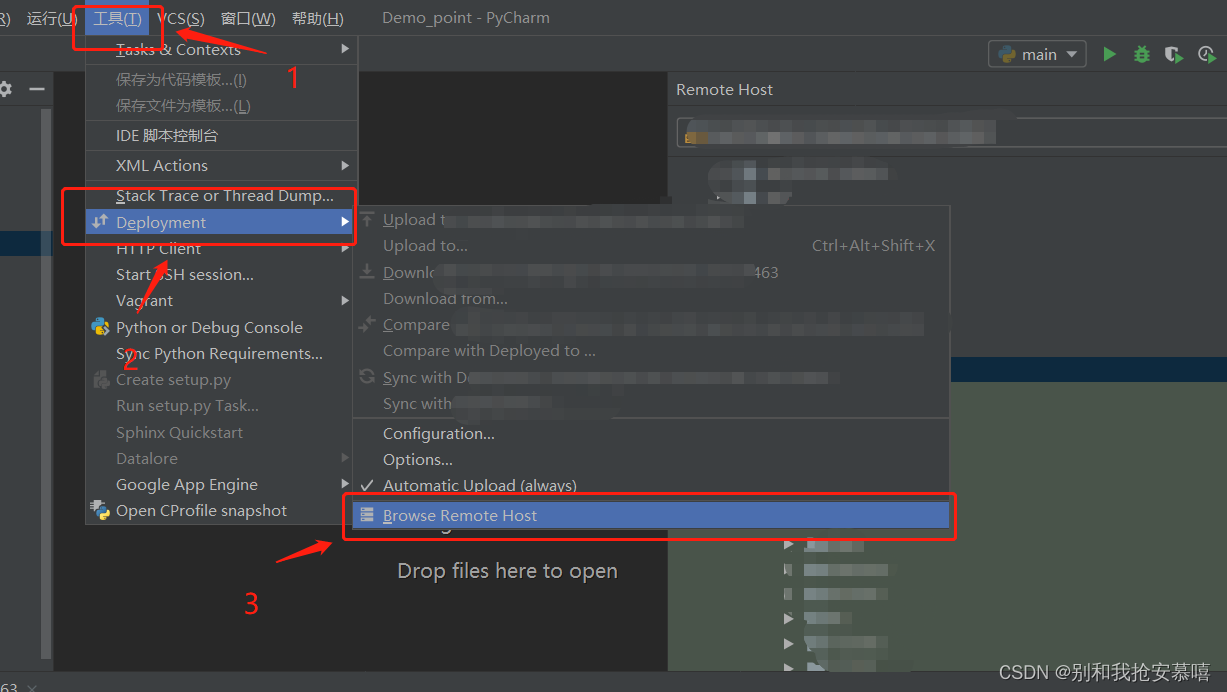Expand the Datalore submenu arrow

click(x=345, y=458)
